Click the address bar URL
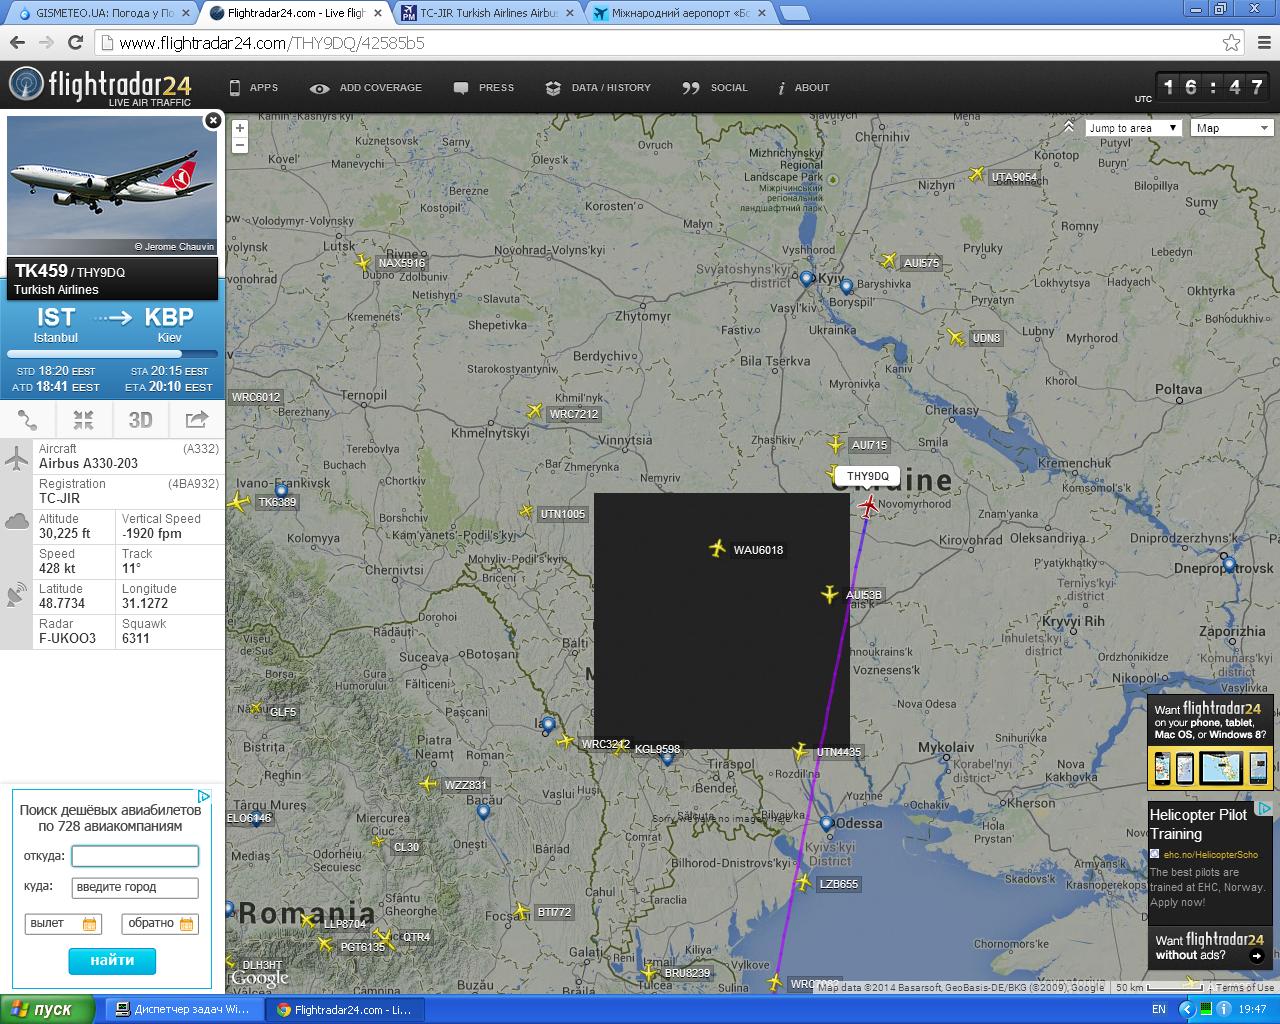1280x1024 pixels. pos(271,43)
